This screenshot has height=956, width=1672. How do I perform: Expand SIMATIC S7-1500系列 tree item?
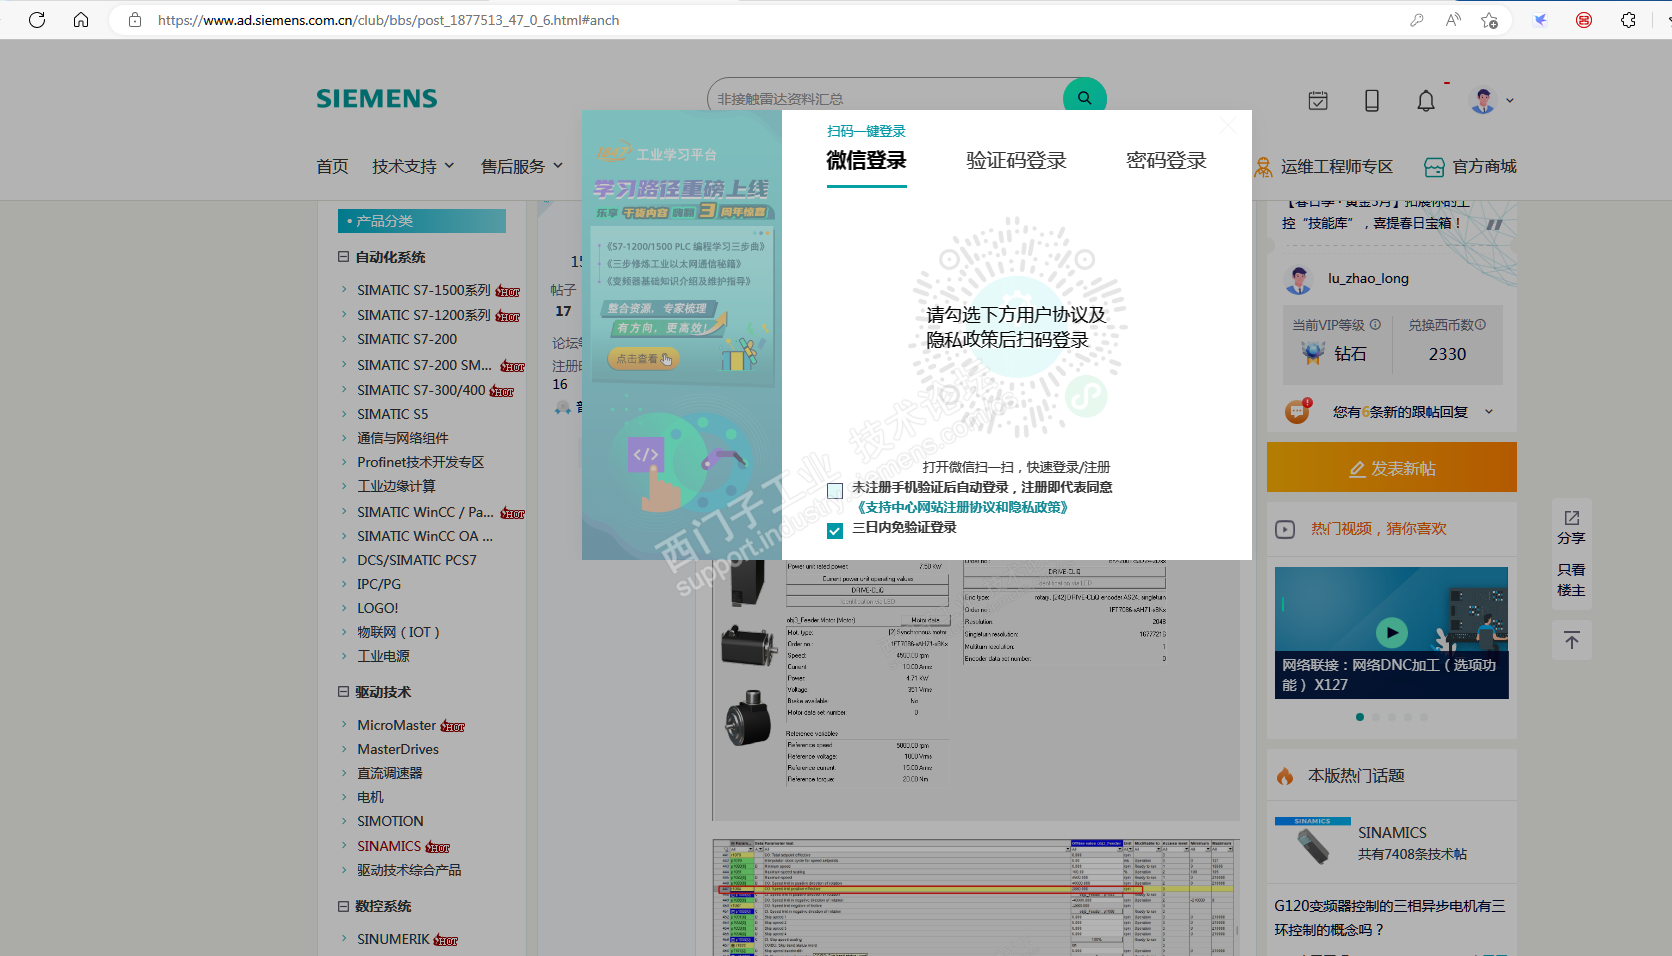pyautogui.click(x=344, y=290)
